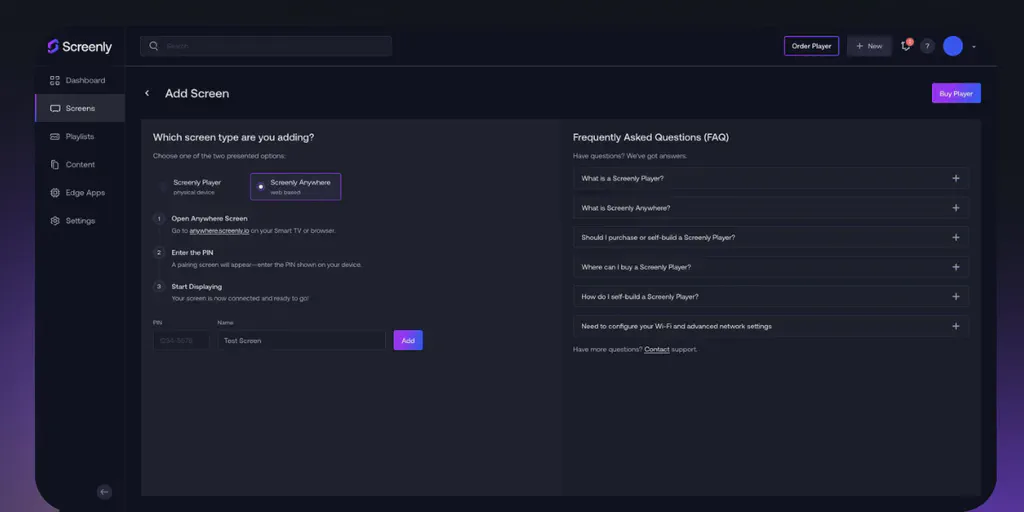
Task: Open the notifications bell icon
Action: click(906, 46)
